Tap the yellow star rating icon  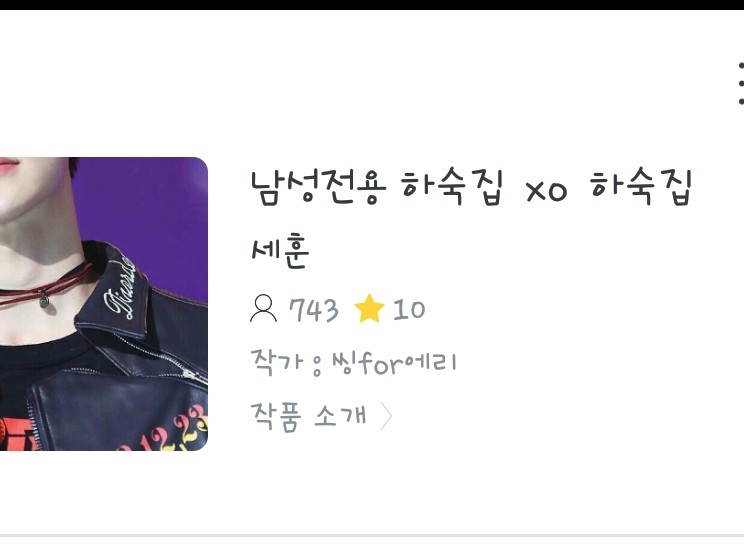369,308
